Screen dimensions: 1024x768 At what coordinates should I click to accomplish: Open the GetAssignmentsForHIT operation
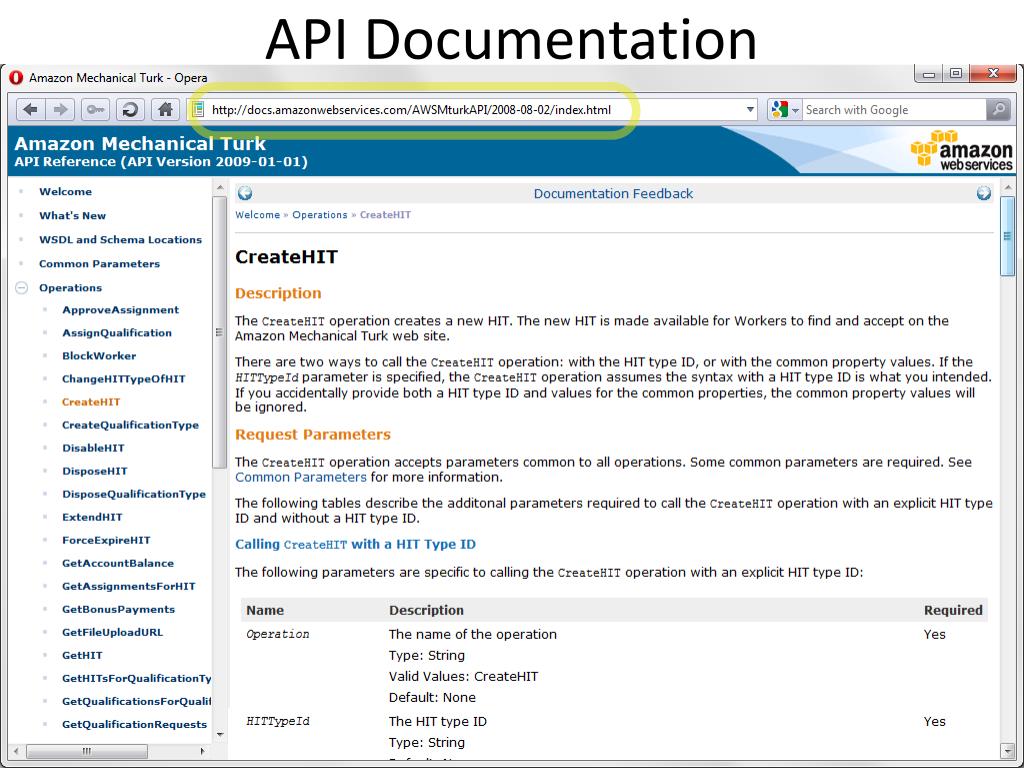point(129,586)
